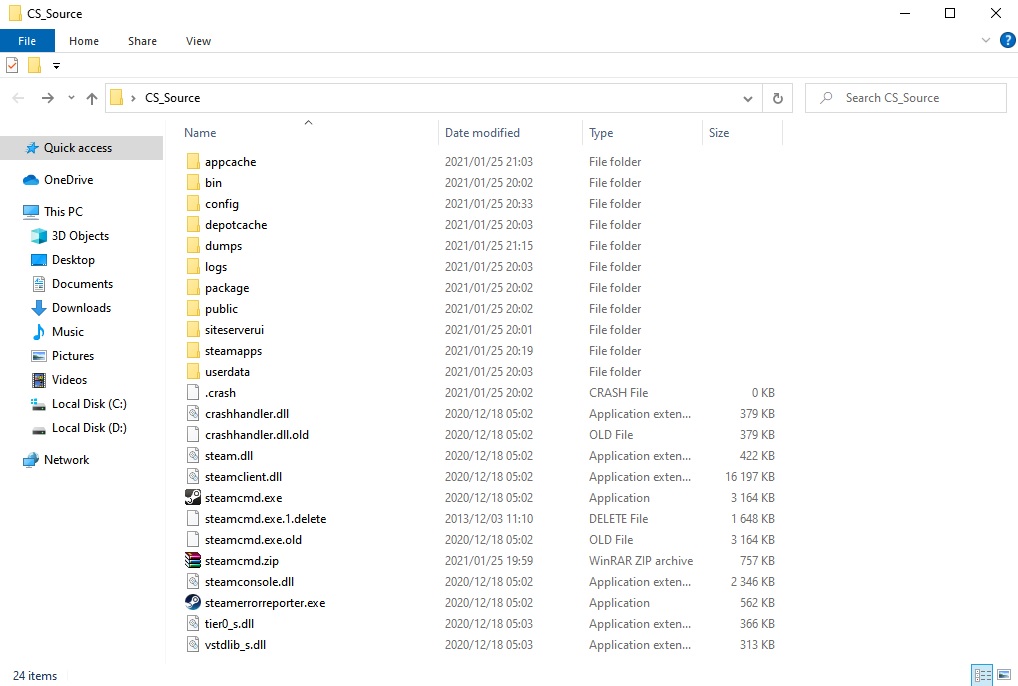Open the recent locations dropdown arrow
The image size is (1018, 686).
click(71, 98)
